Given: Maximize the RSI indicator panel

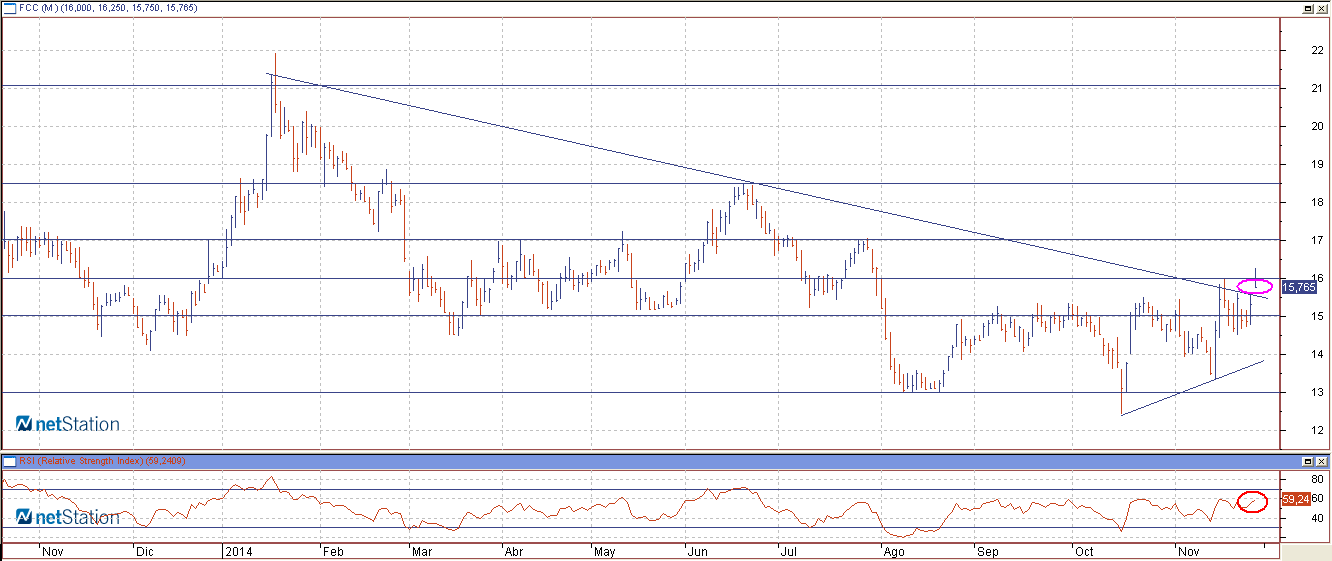Looking at the screenshot, I should (x=1309, y=461).
